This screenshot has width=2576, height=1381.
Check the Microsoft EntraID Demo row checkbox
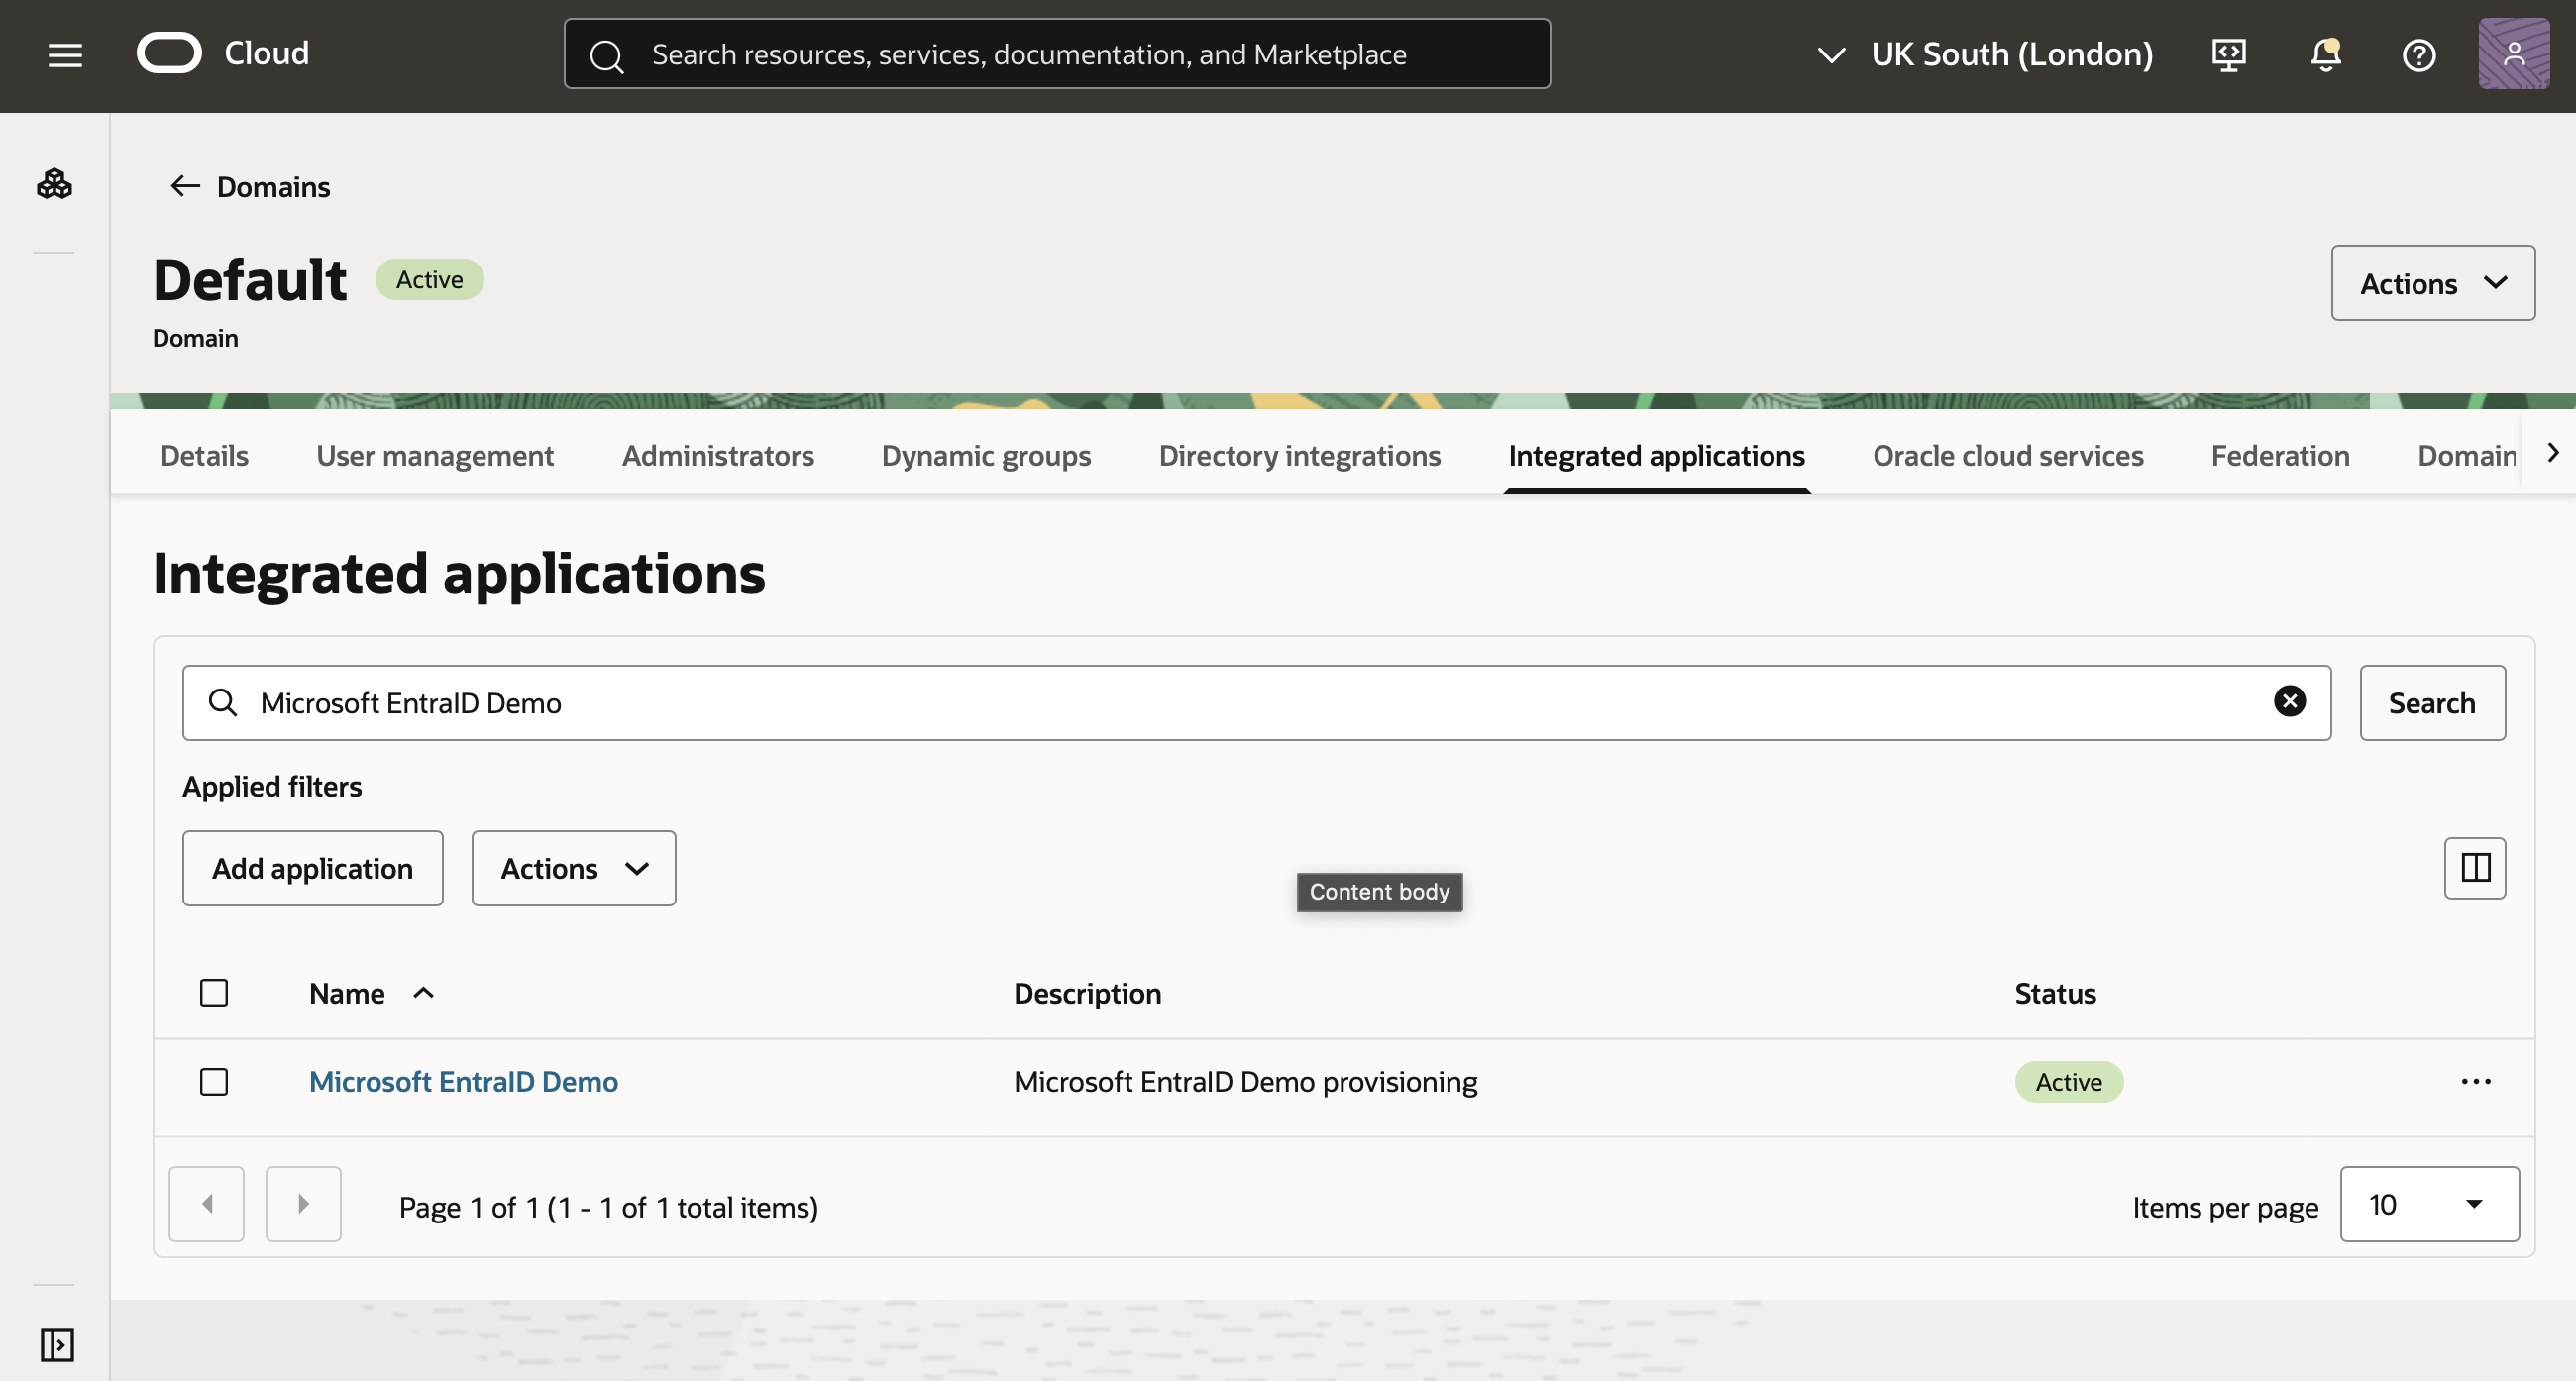pos(213,1081)
